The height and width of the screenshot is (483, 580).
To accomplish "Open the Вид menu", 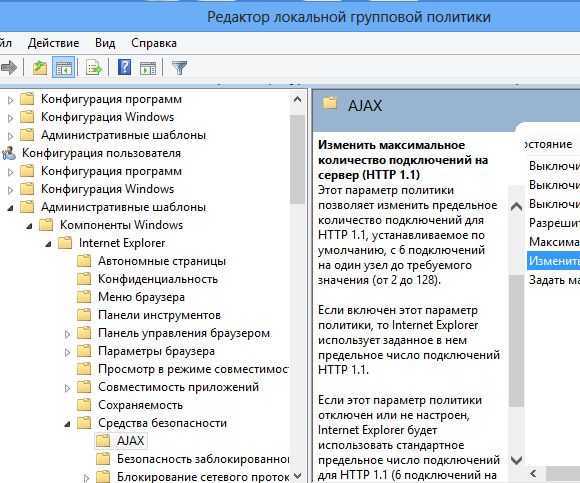I will 105,43.
